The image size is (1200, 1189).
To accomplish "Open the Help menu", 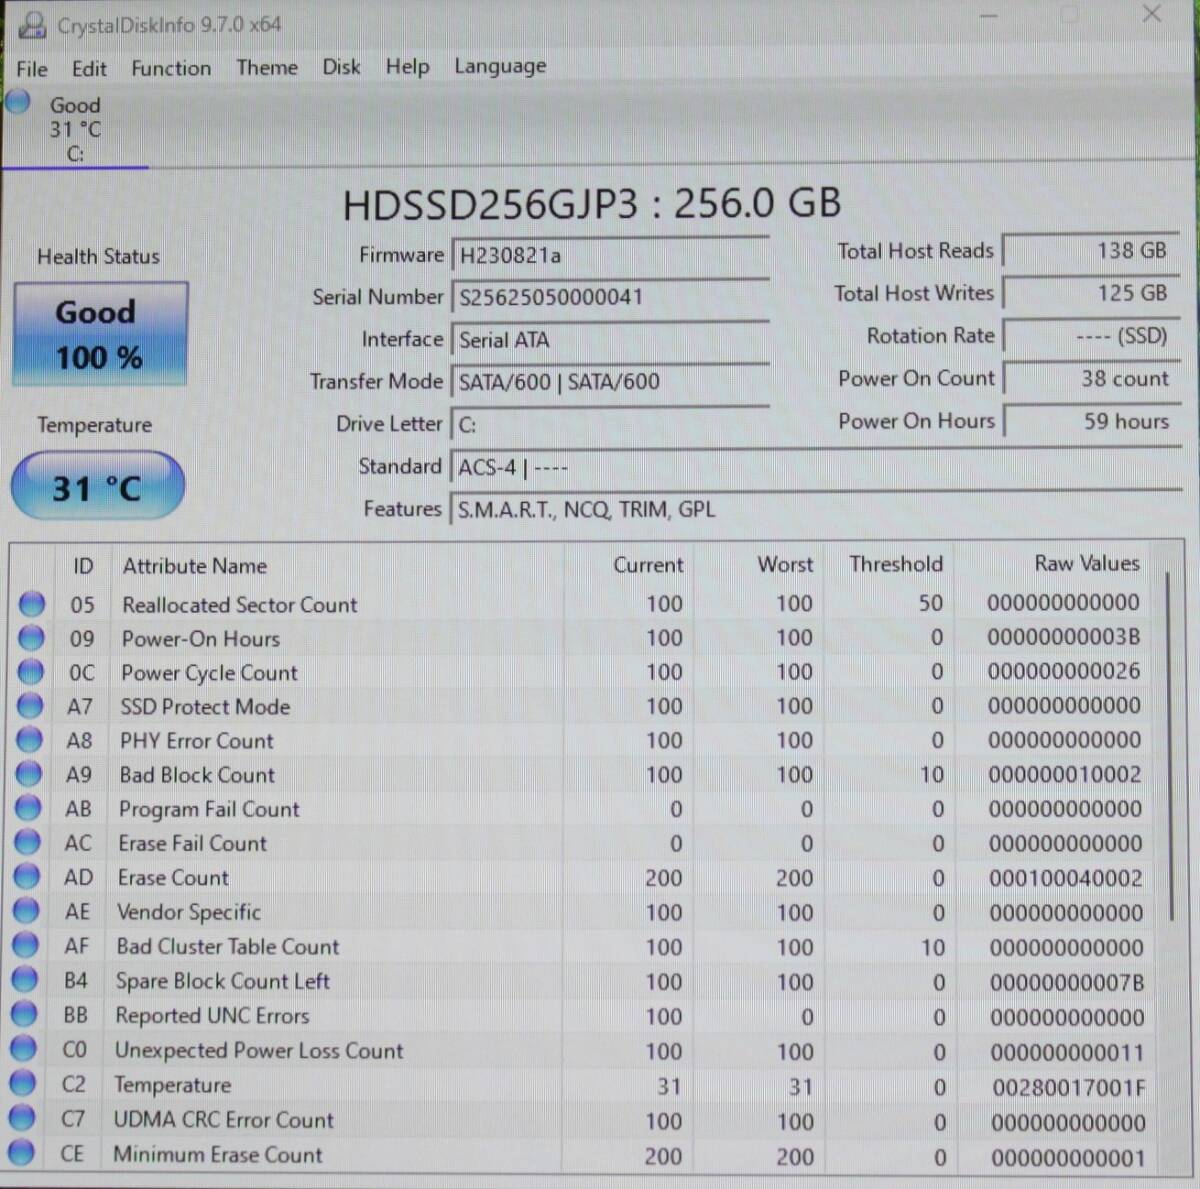I will (408, 67).
